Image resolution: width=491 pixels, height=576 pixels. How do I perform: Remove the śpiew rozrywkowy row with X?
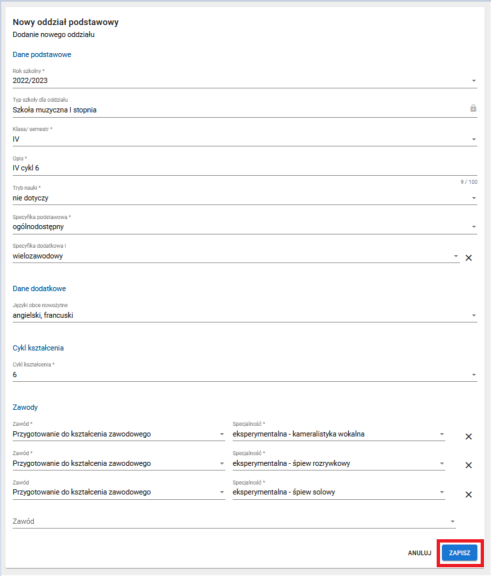point(469,465)
